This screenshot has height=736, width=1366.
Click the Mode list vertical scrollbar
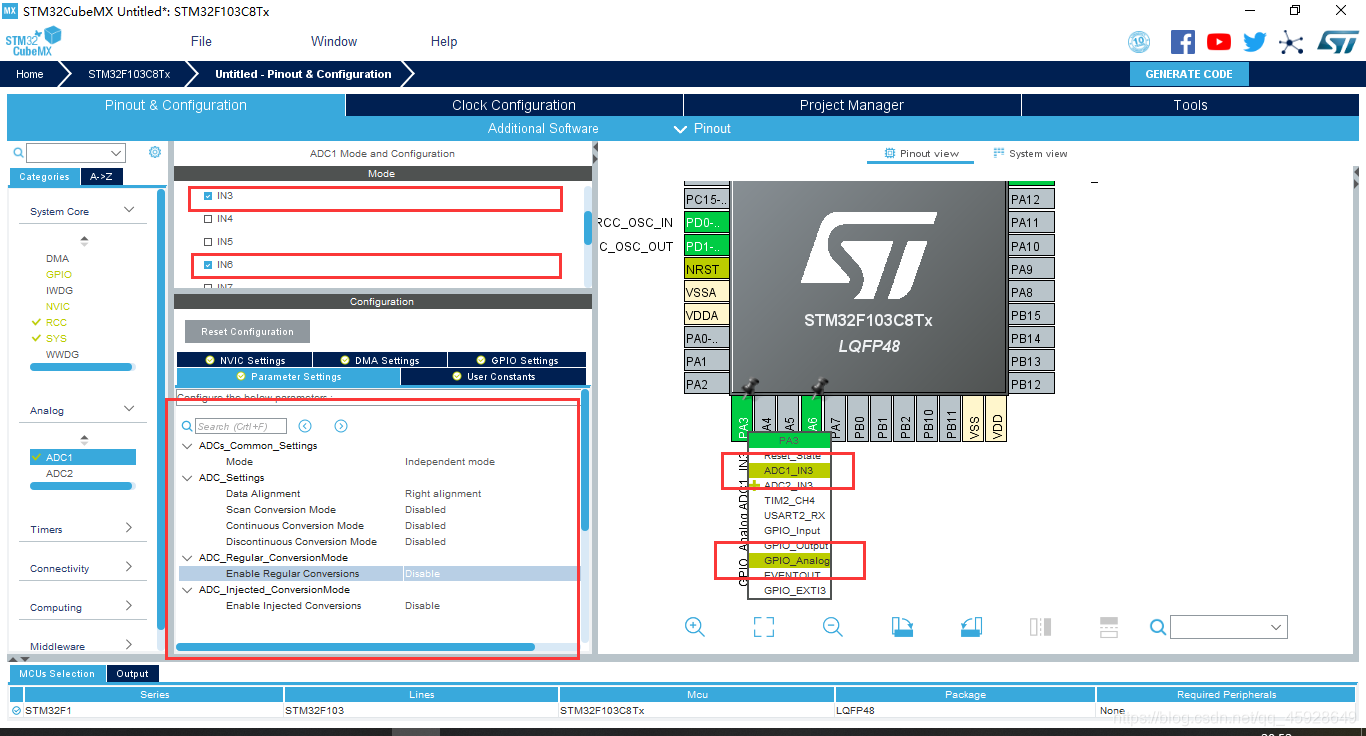tap(588, 228)
